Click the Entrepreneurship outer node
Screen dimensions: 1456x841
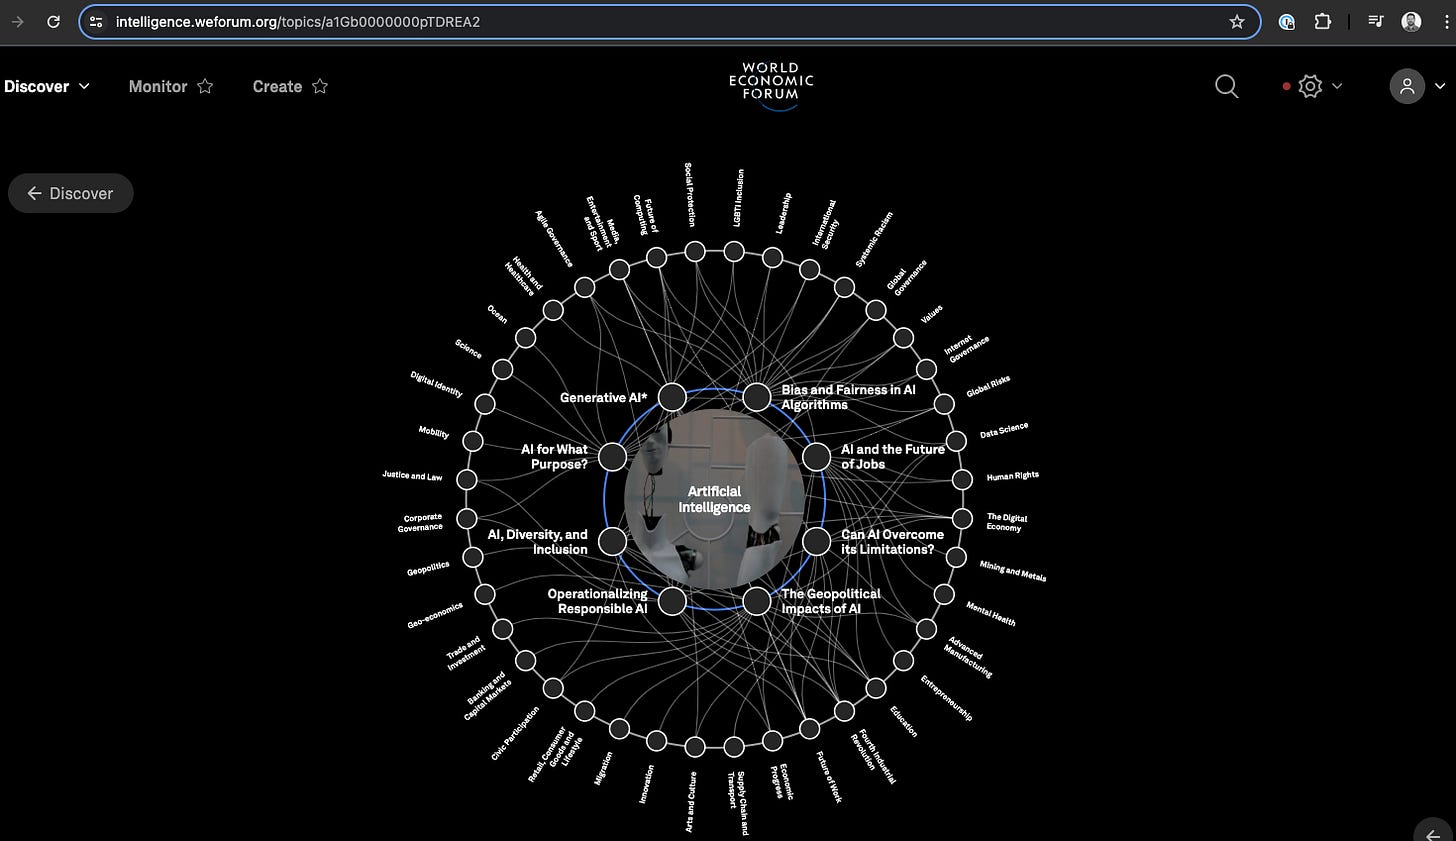pos(904,661)
